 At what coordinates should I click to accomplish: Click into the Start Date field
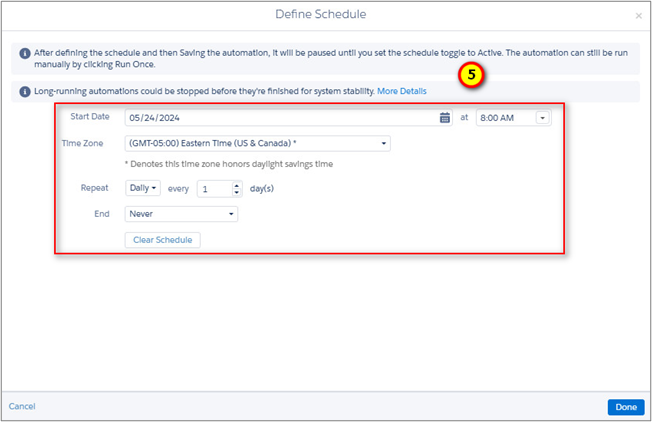tap(288, 118)
